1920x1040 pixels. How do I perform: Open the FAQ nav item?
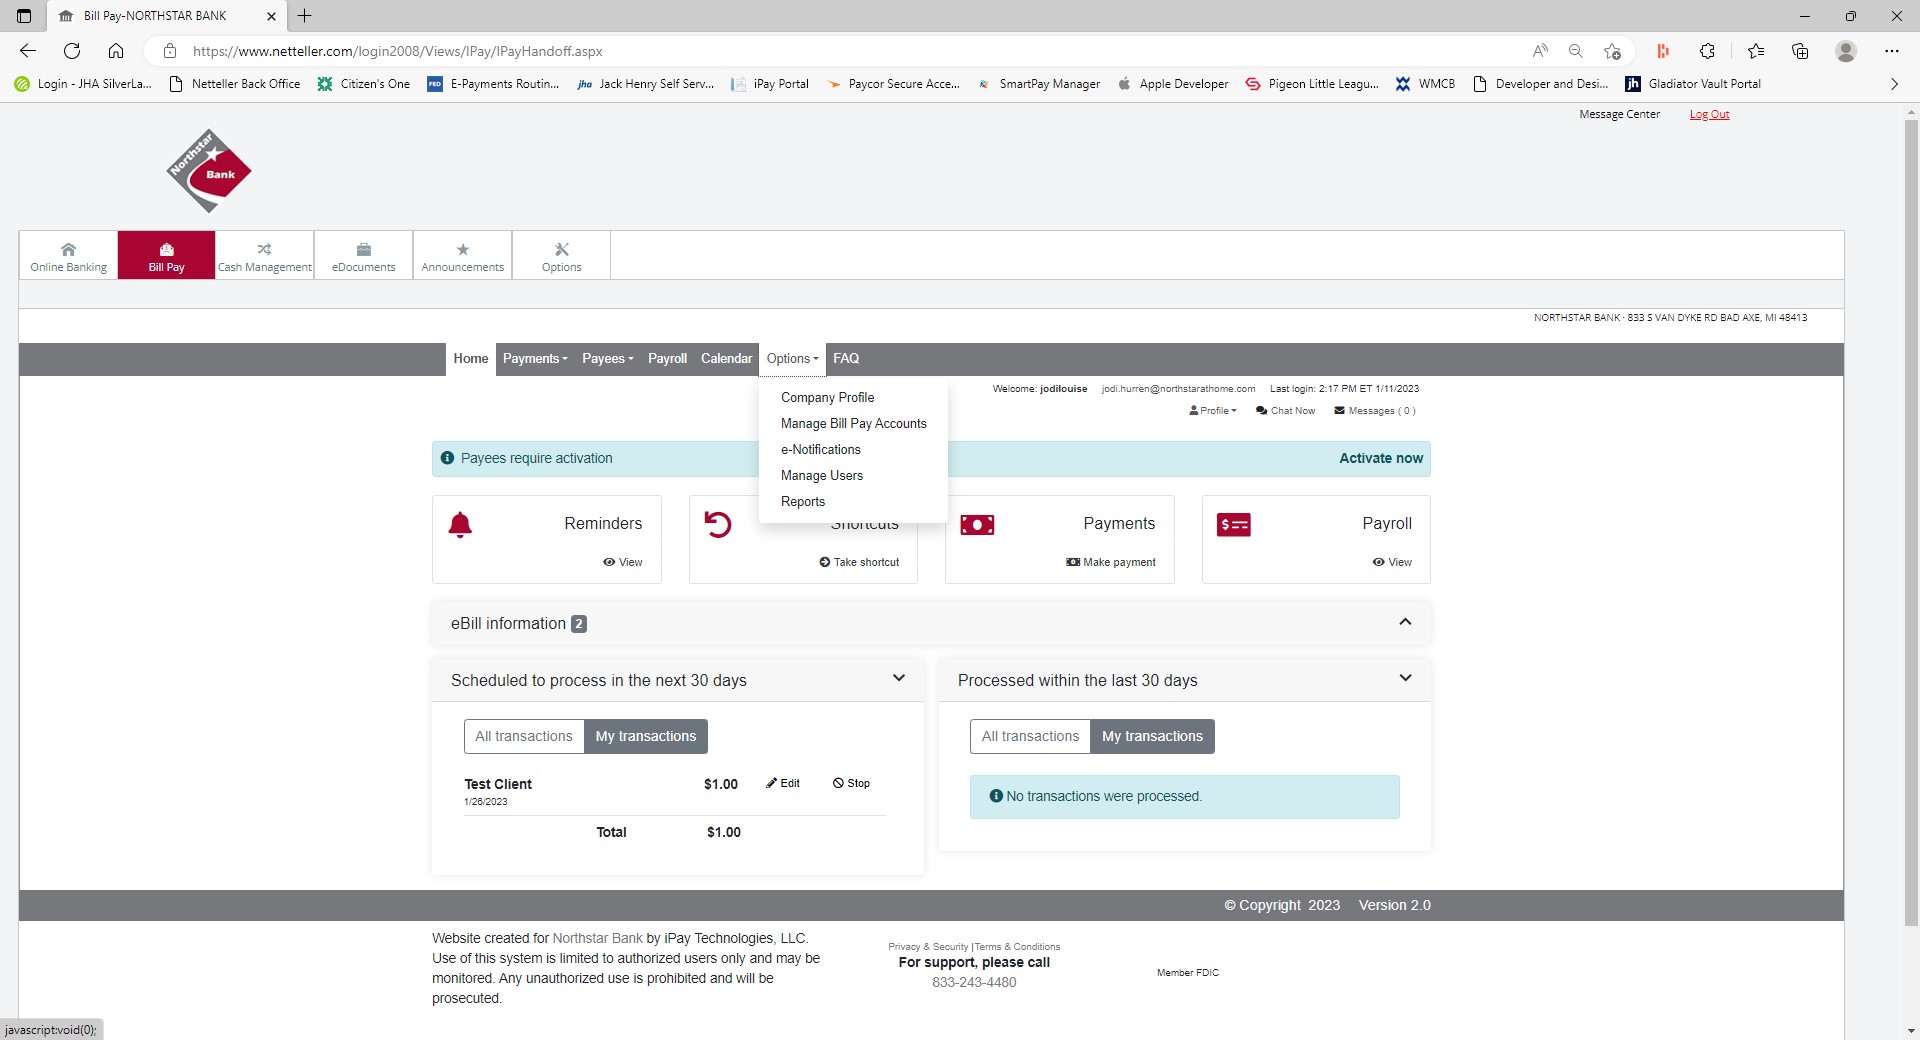[x=846, y=359]
